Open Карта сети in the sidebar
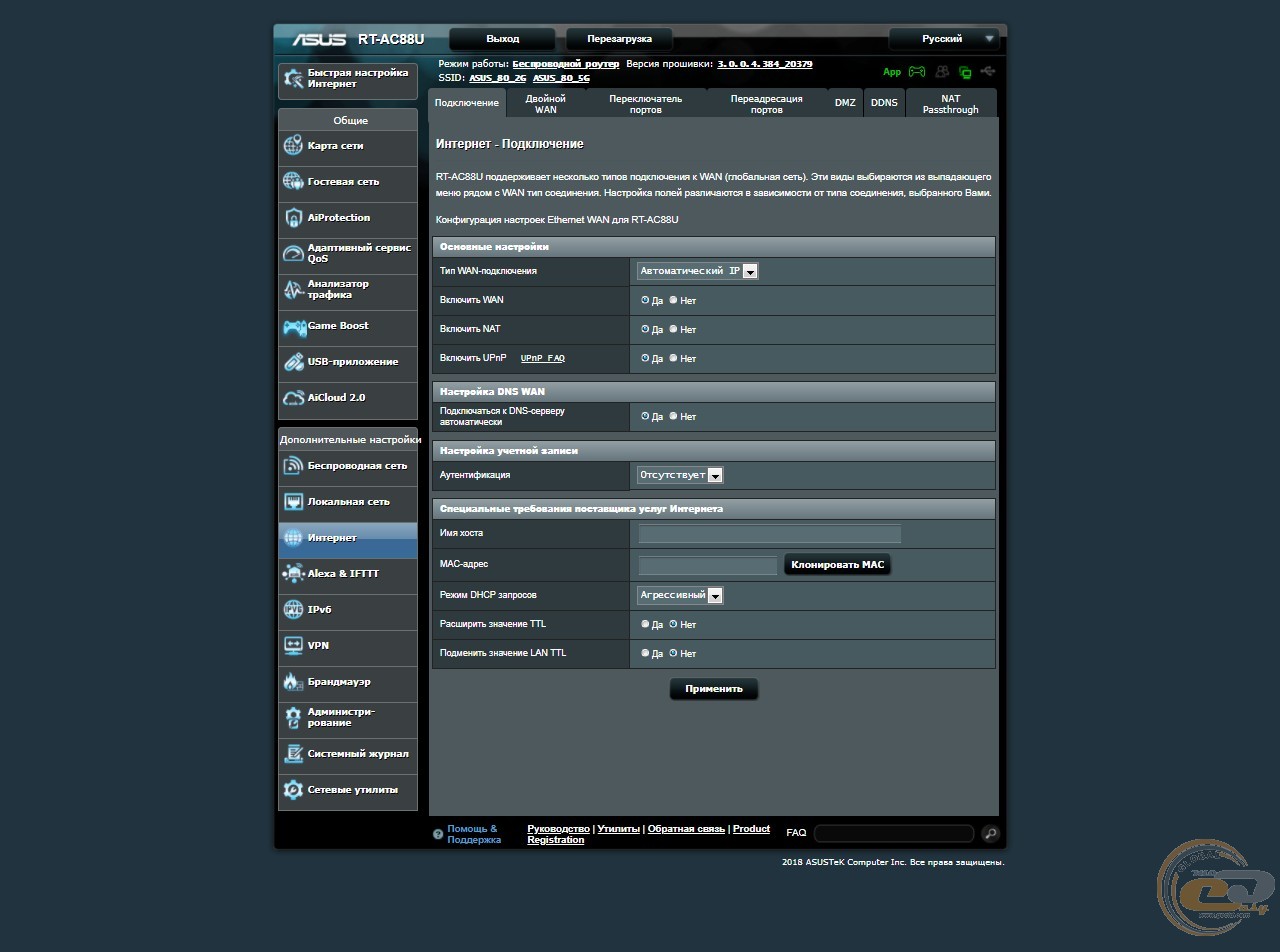Viewport: 1280px width, 952px height. pyautogui.click(x=348, y=147)
